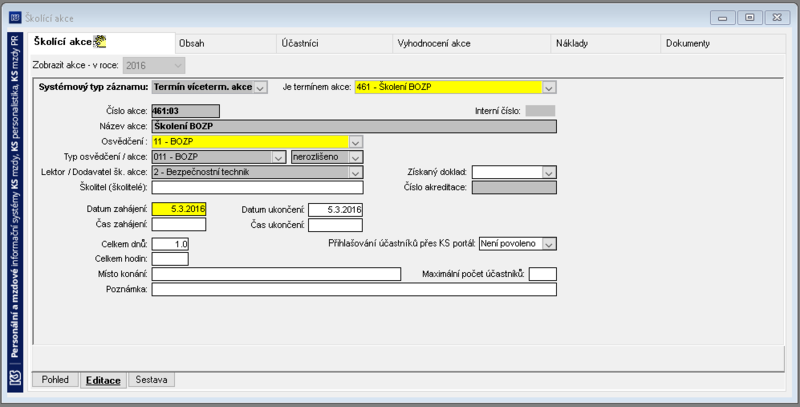Viewport: 800px width, 407px height.
Task: Open the Získaný doklad dropdown
Action: pyautogui.click(x=548, y=172)
